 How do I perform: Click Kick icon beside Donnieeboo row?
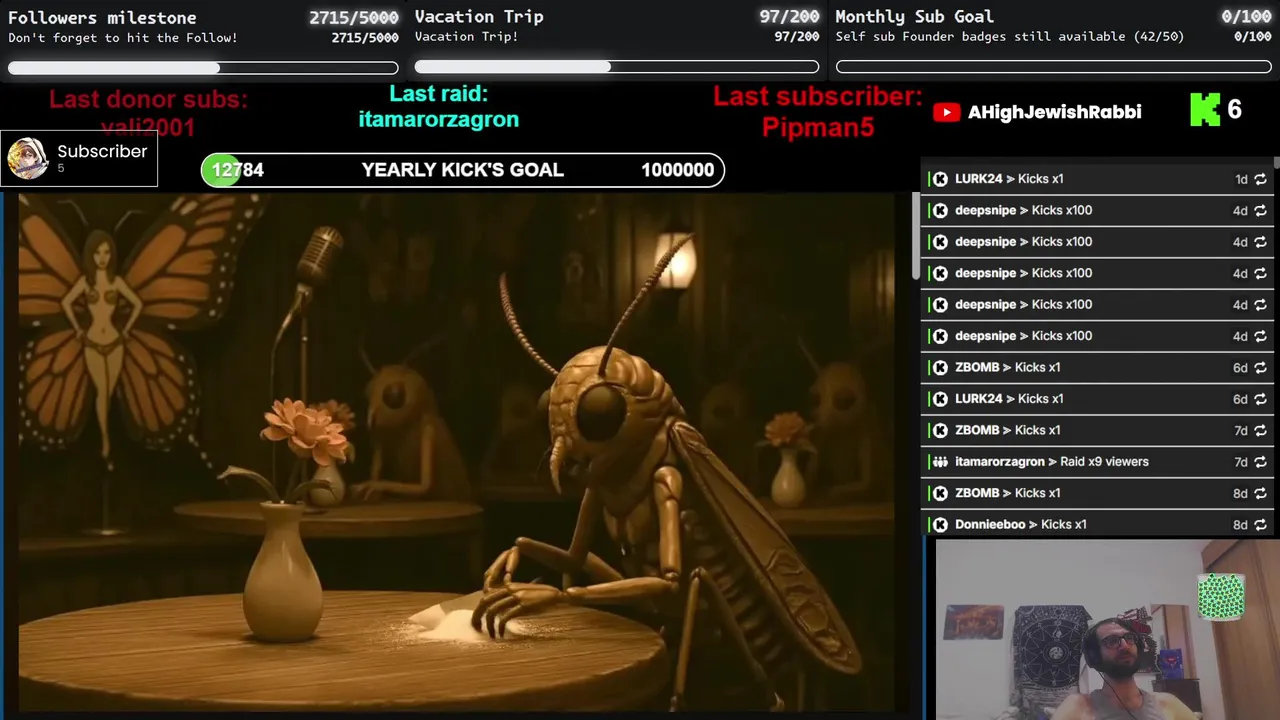click(940, 524)
